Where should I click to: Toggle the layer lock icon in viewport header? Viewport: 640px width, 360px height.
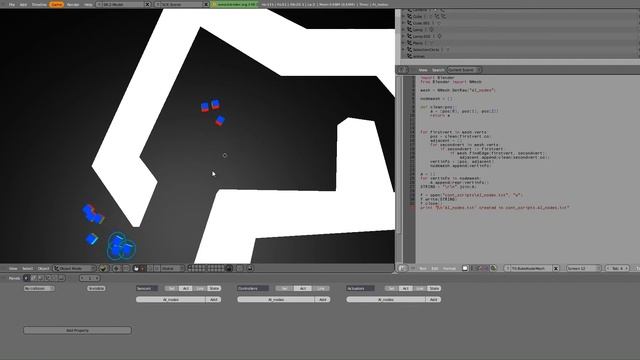point(229,269)
